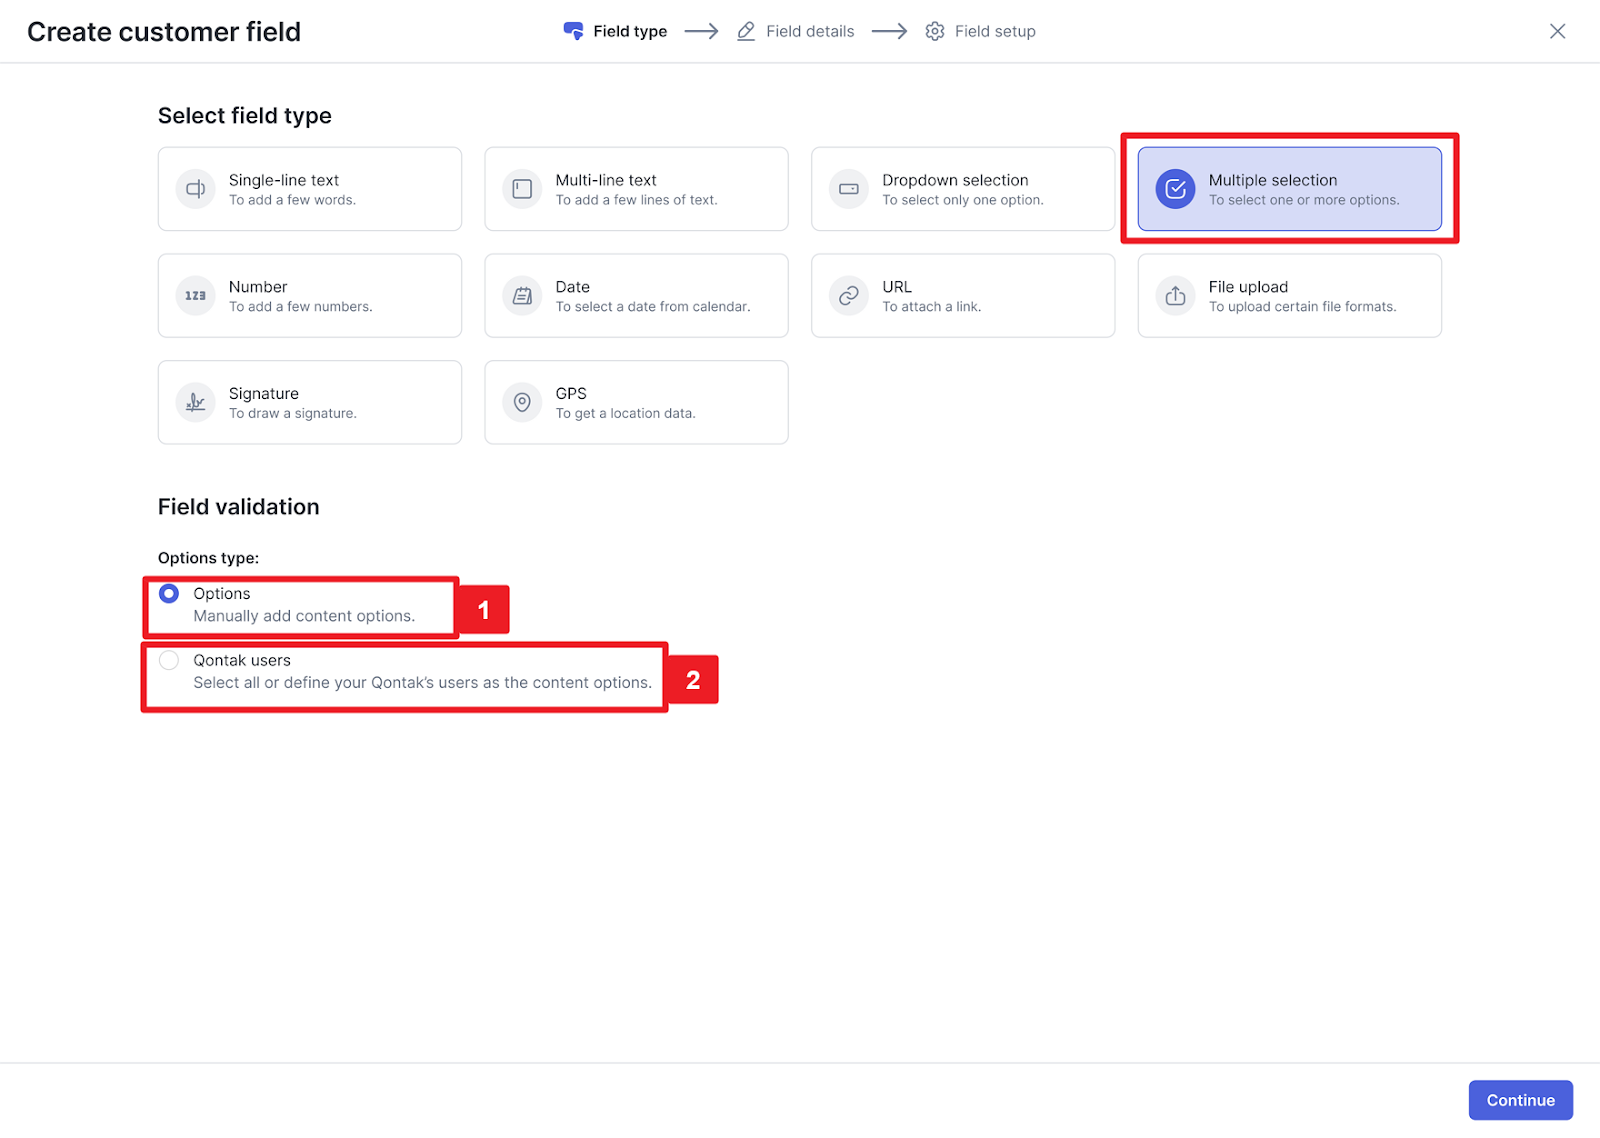Pick the Date calendar icon
The width and height of the screenshot is (1600, 1138).
522,296
